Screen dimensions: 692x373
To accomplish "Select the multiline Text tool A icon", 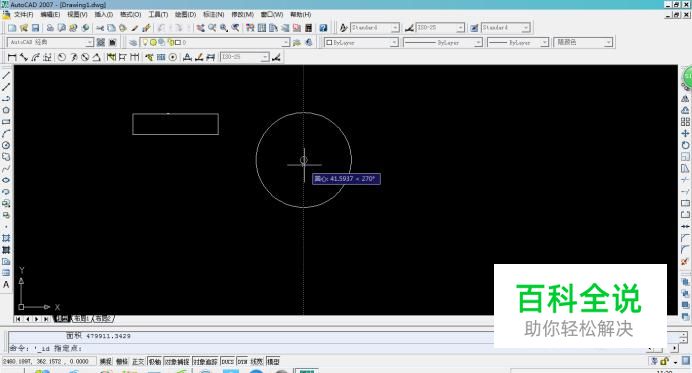I will 6,285.
